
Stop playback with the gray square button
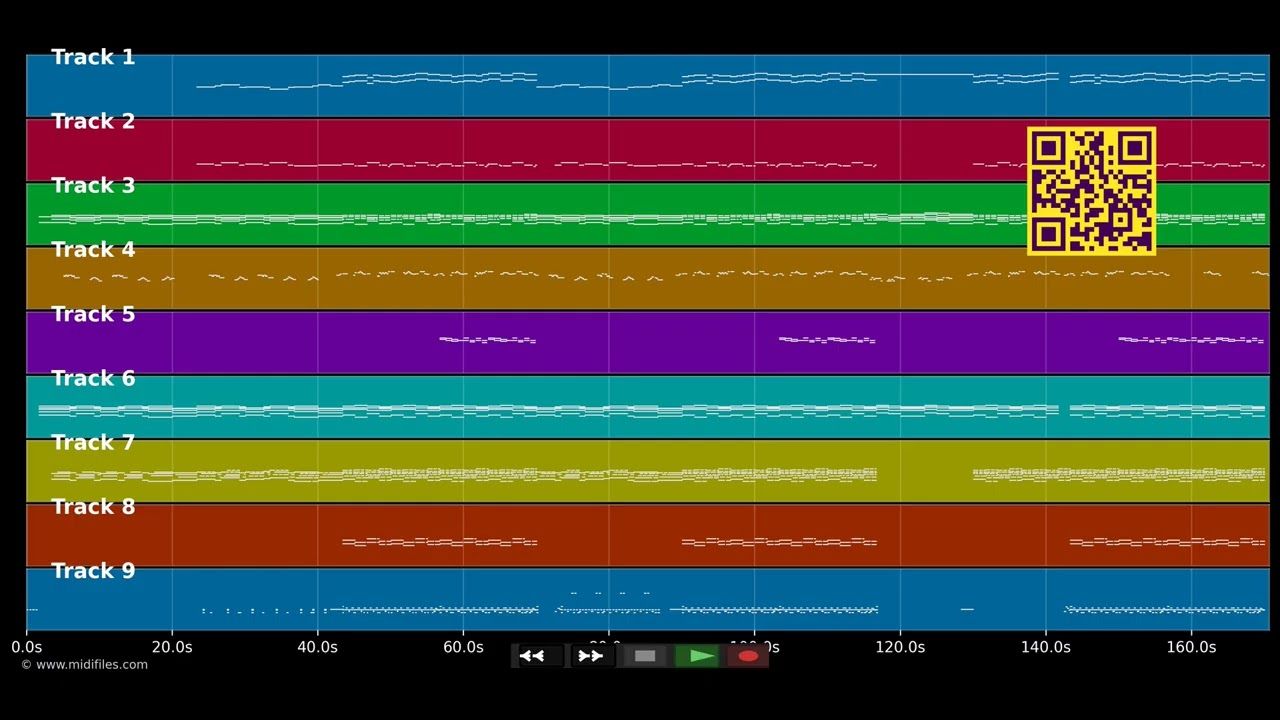pyautogui.click(x=645, y=656)
